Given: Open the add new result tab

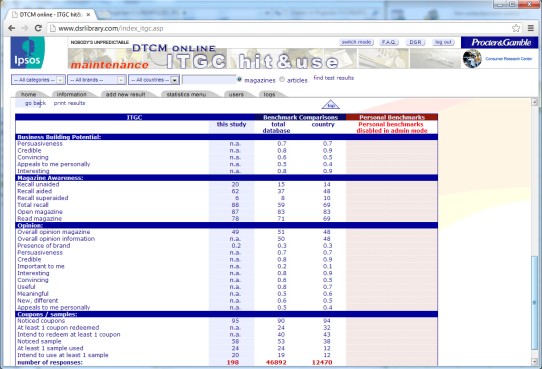Looking at the screenshot, I should (x=125, y=94).
